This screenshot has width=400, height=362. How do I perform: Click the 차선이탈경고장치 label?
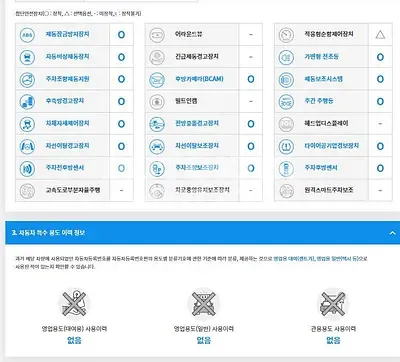point(68,146)
